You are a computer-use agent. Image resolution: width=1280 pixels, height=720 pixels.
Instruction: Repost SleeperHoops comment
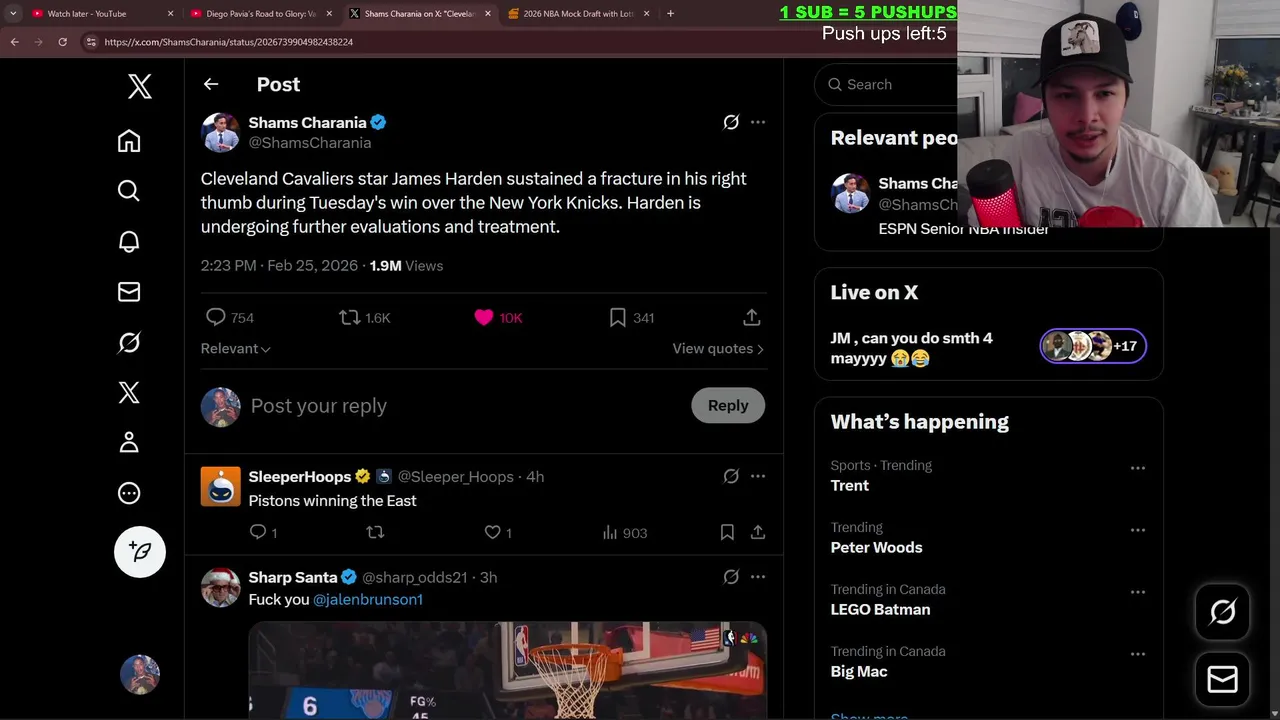(375, 532)
